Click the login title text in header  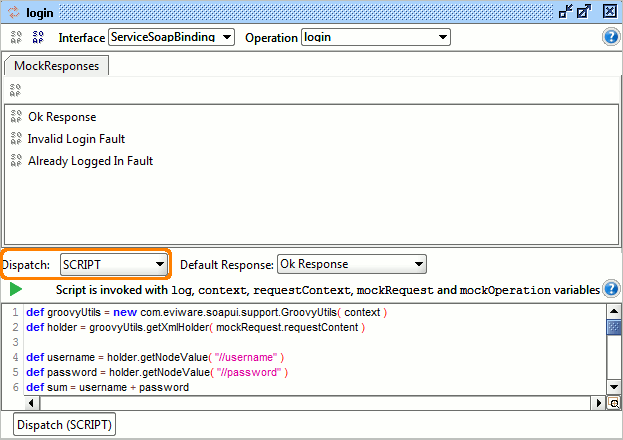point(40,13)
